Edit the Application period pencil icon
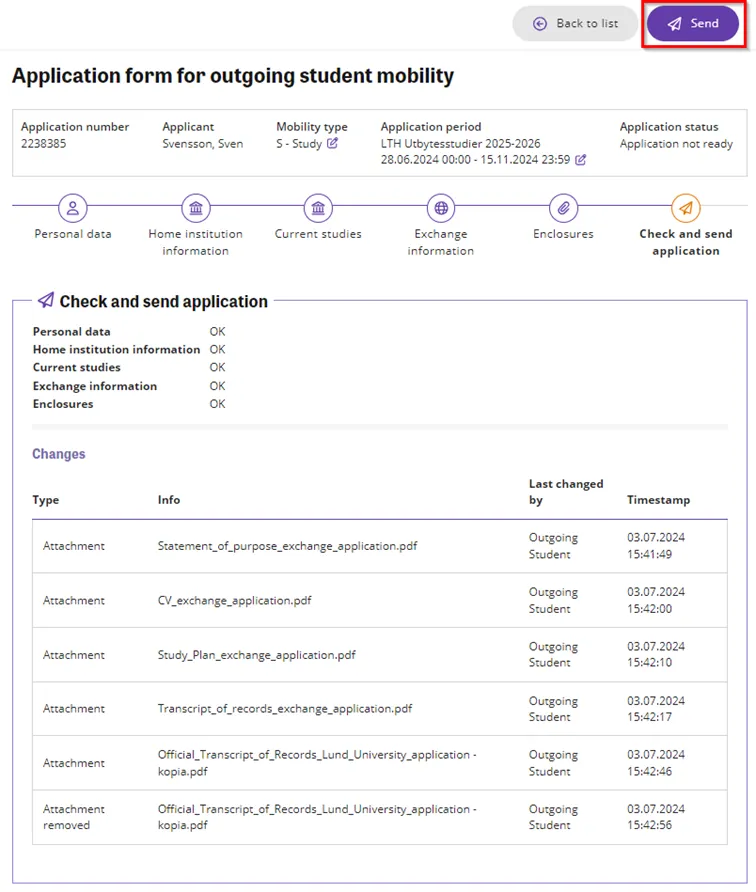756x892 pixels. [x=580, y=159]
